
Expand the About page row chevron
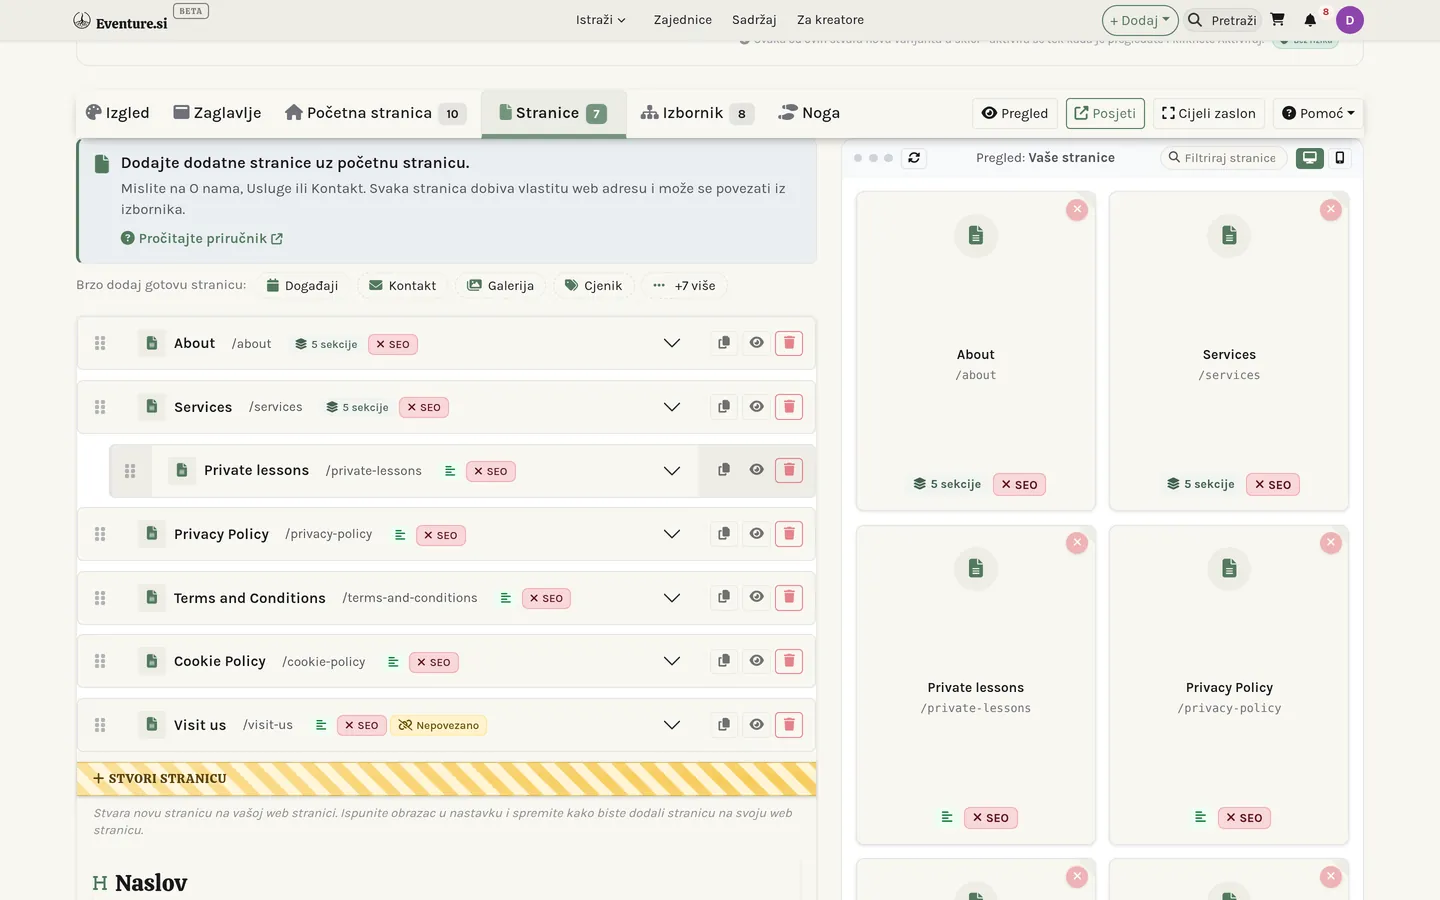tap(672, 343)
